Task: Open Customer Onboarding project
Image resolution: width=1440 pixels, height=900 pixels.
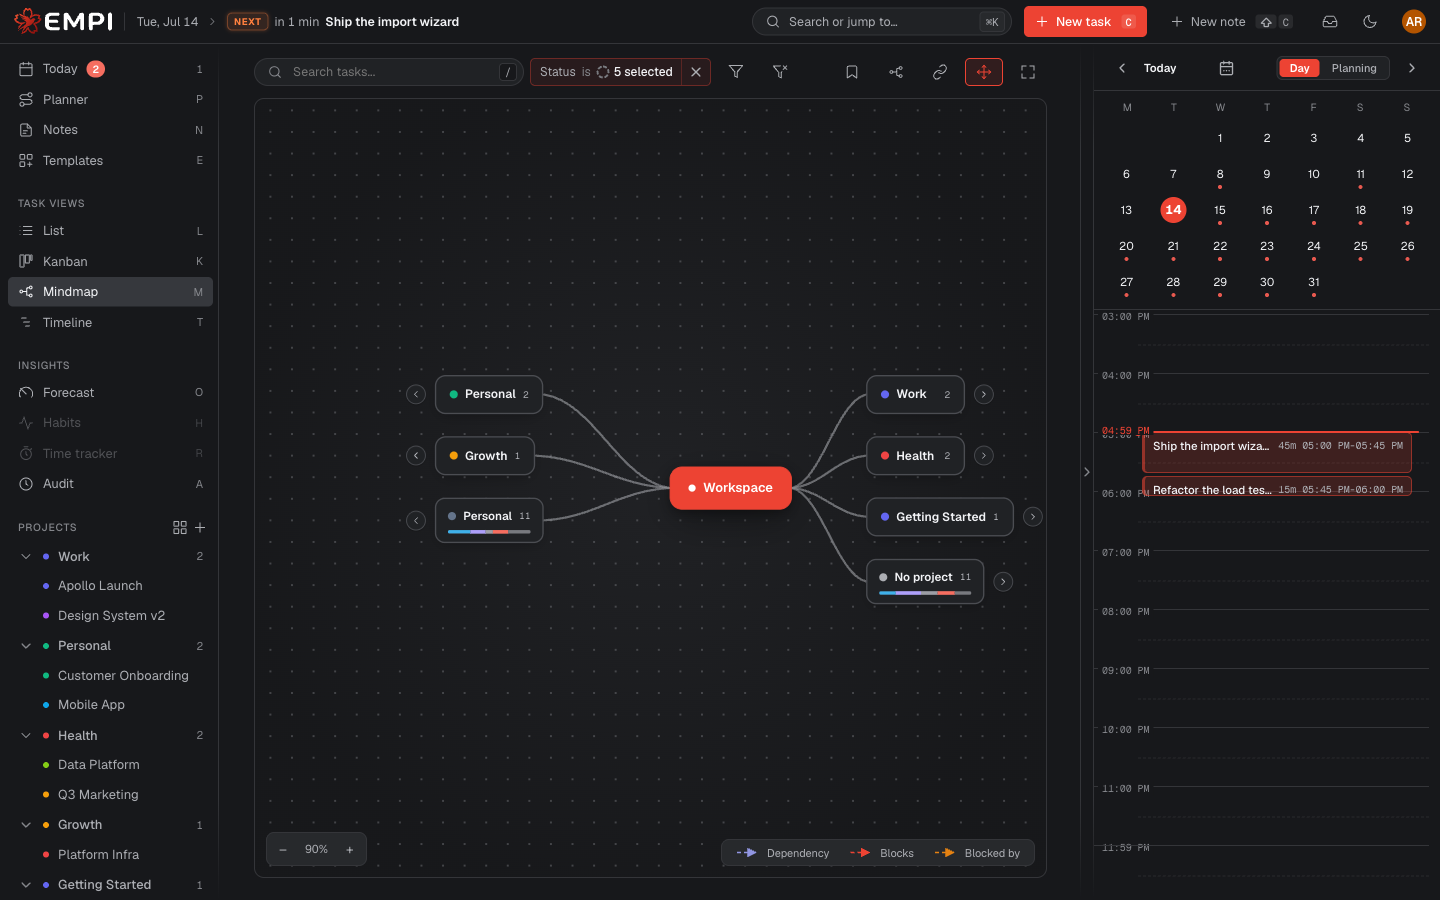Action: click(123, 676)
